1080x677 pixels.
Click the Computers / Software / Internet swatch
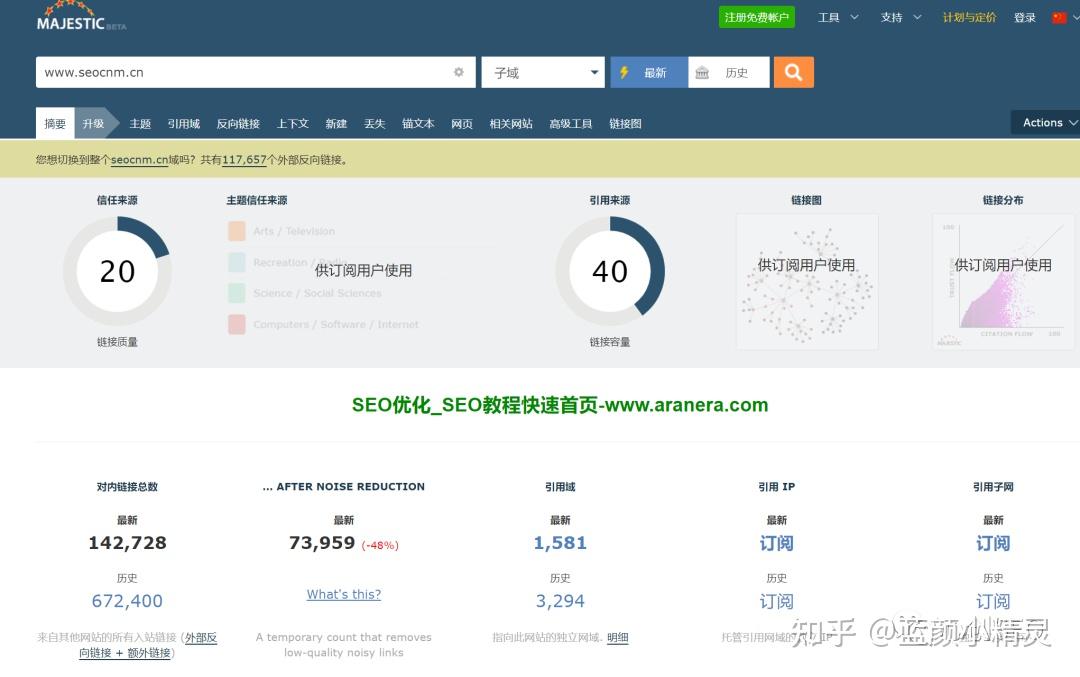[237, 324]
